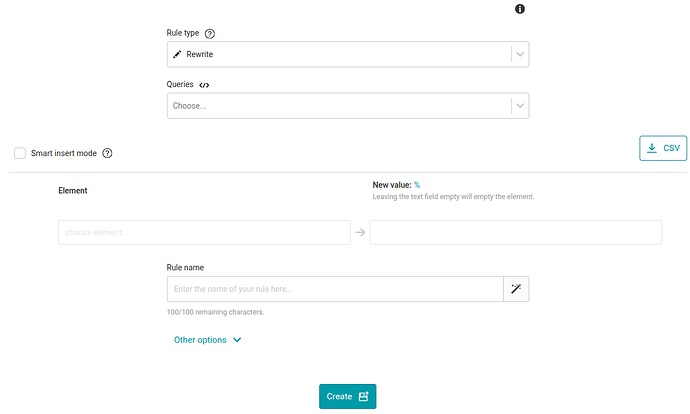Click the Create button
690x414 pixels.
point(348,396)
